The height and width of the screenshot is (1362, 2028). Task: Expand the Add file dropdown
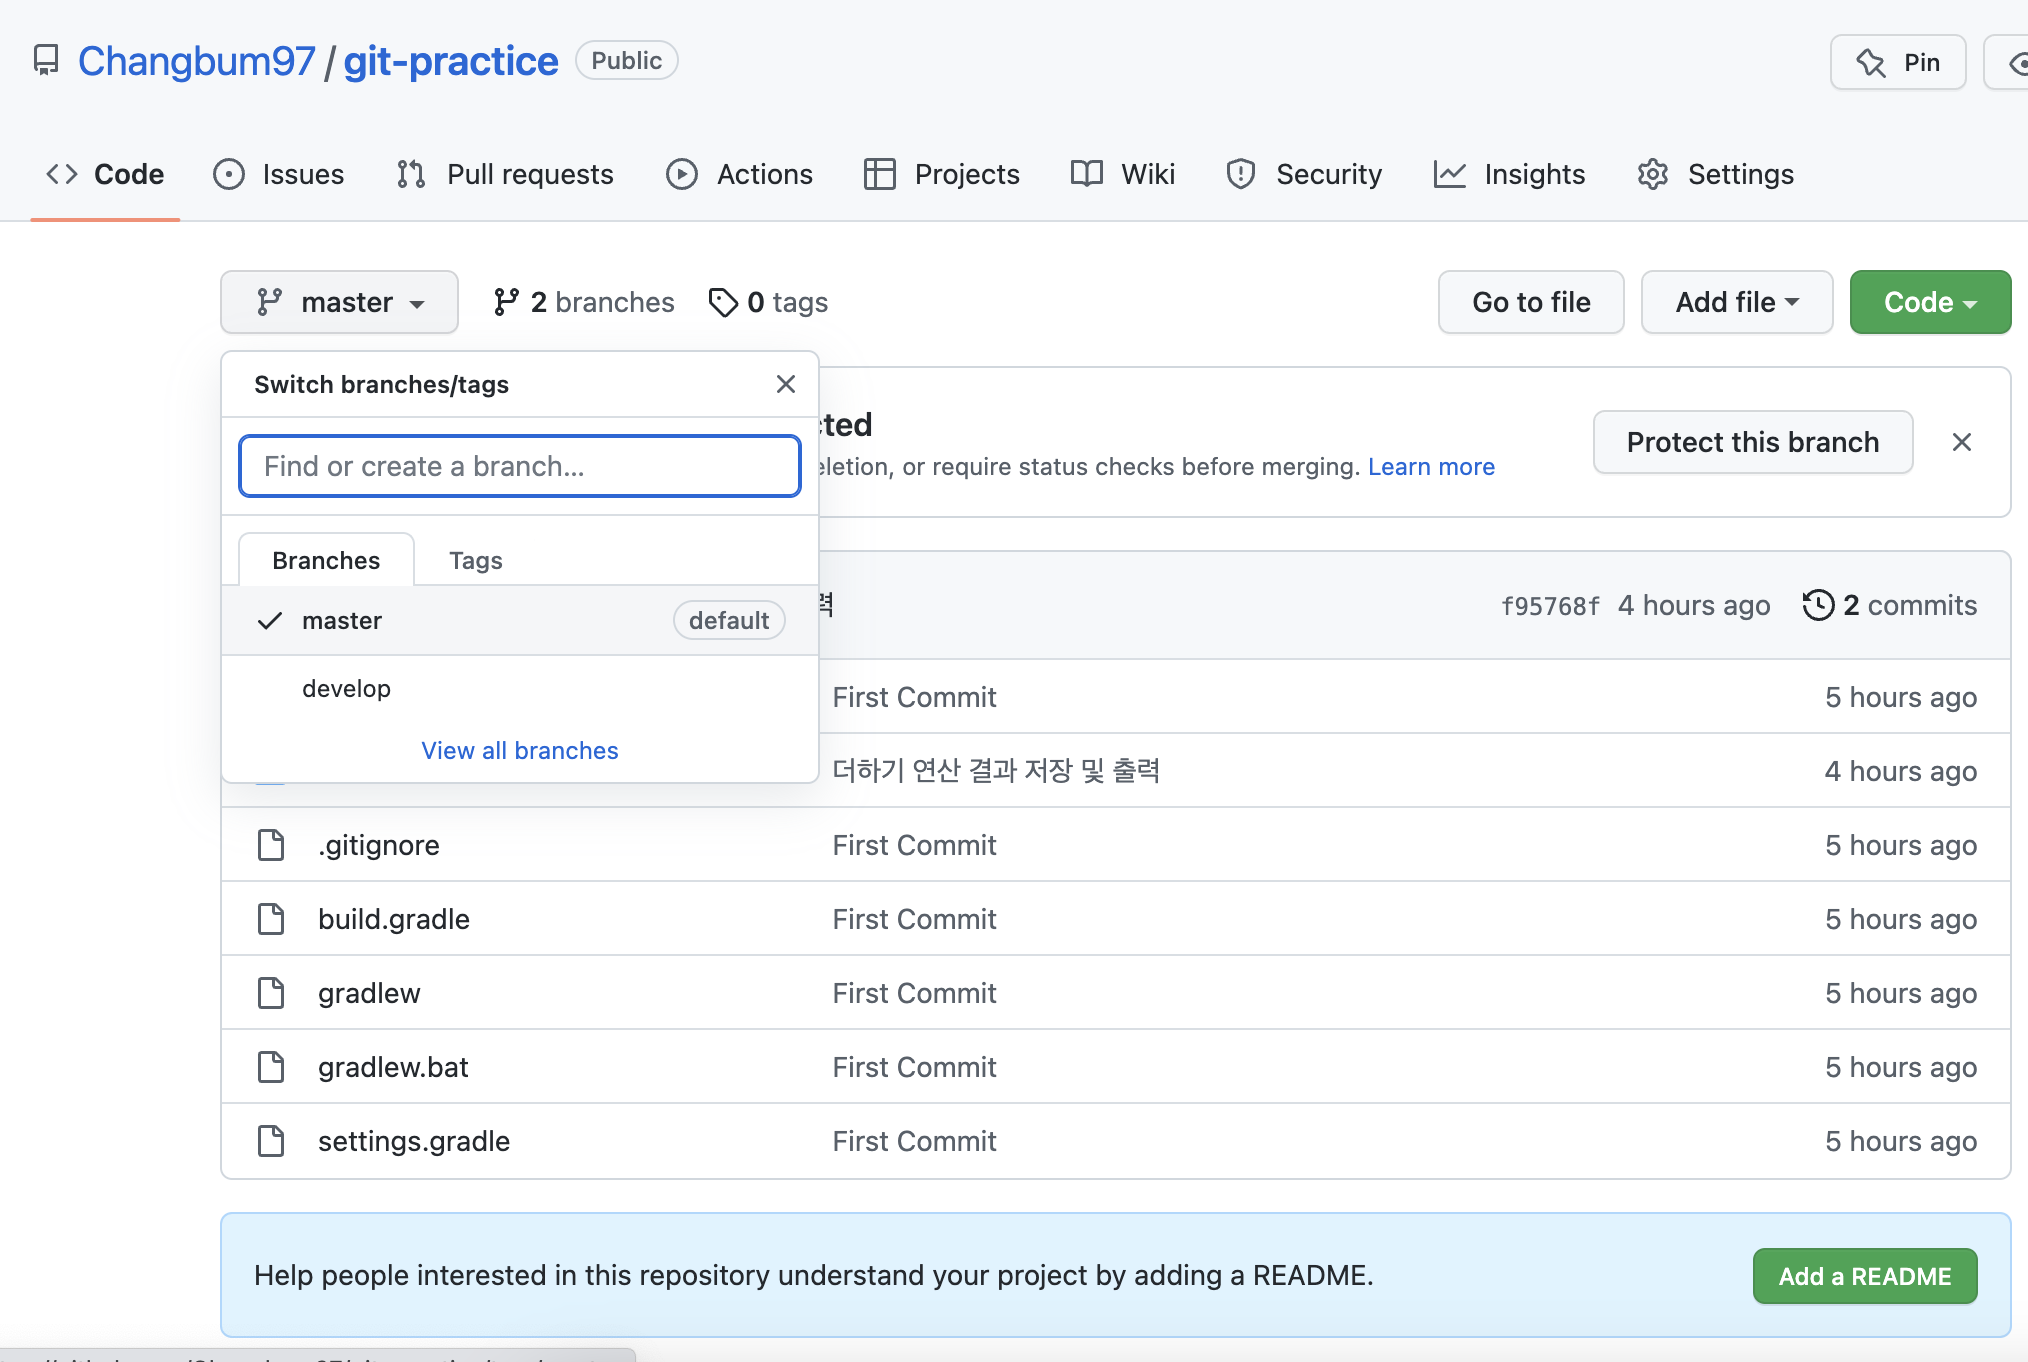click(x=1736, y=302)
